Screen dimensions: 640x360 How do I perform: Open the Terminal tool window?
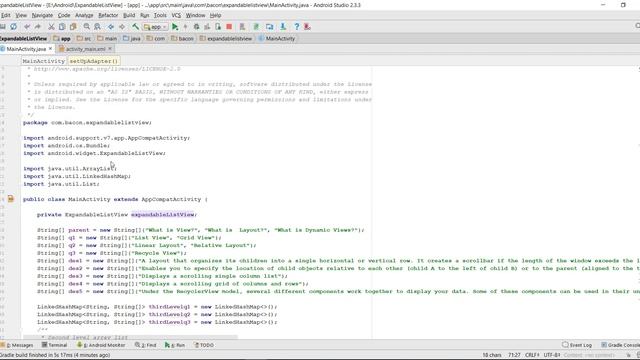pos(54,345)
